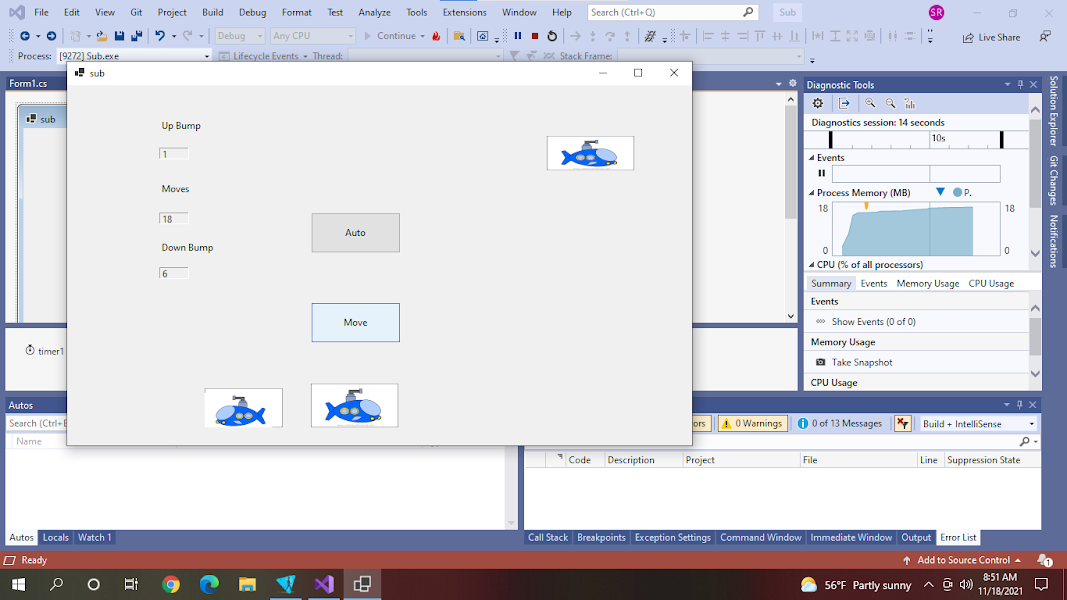Switch to the Memory Usage tab in Diagnostic Tools

coord(928,284)
